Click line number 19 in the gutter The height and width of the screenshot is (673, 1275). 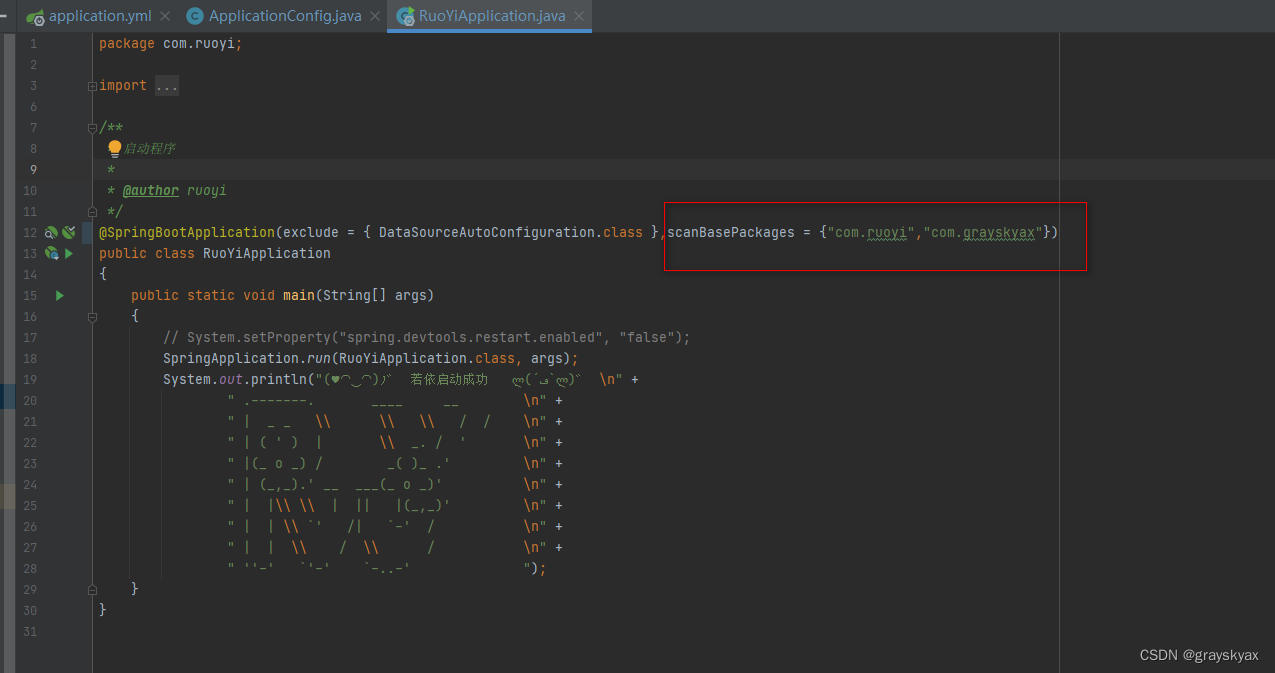30,379
